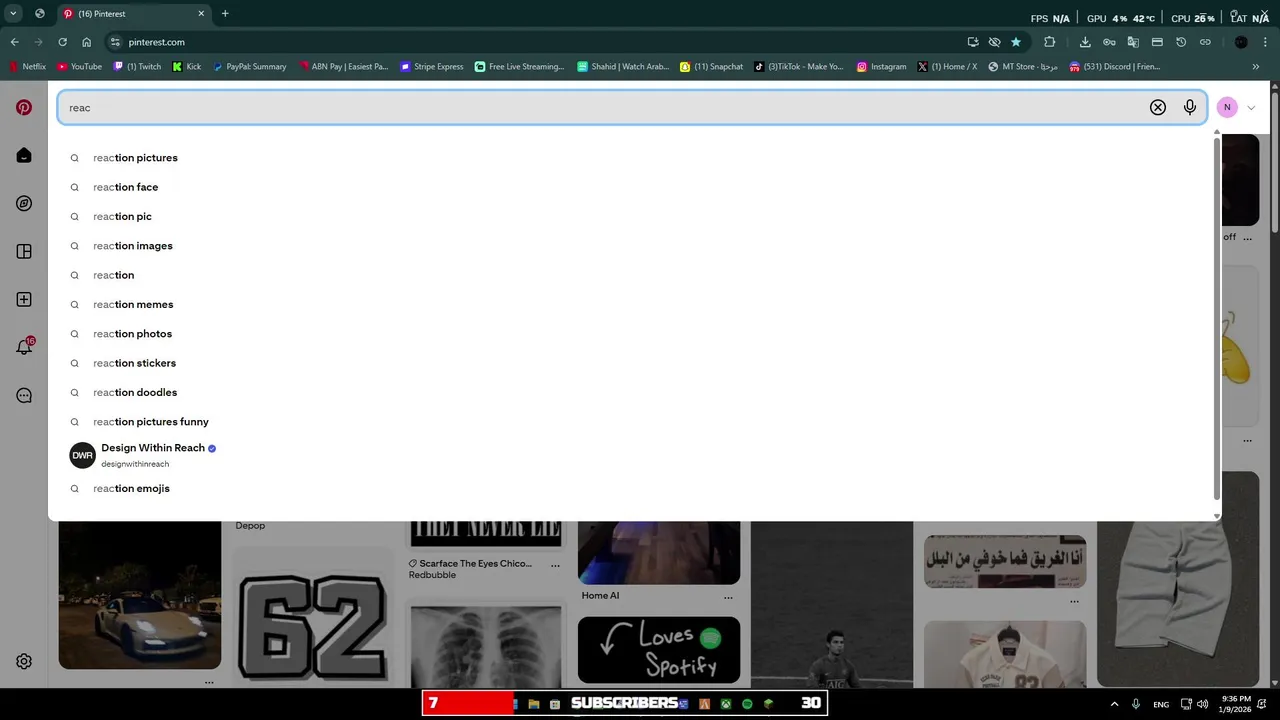
Task: Start voice search with the microphone icon
Action: click(x=1189, y=107)
